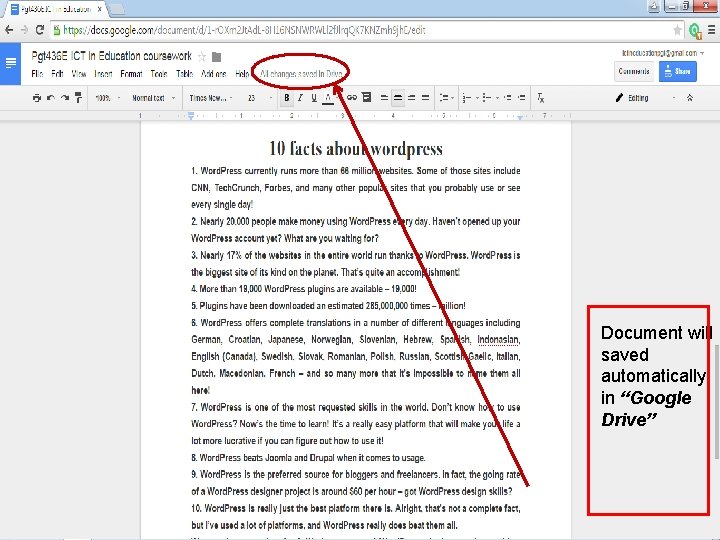The width and height of the screenshot is (720, 540).
Task: Click the right indent marker on the ruler
Action: pos(520,118)
